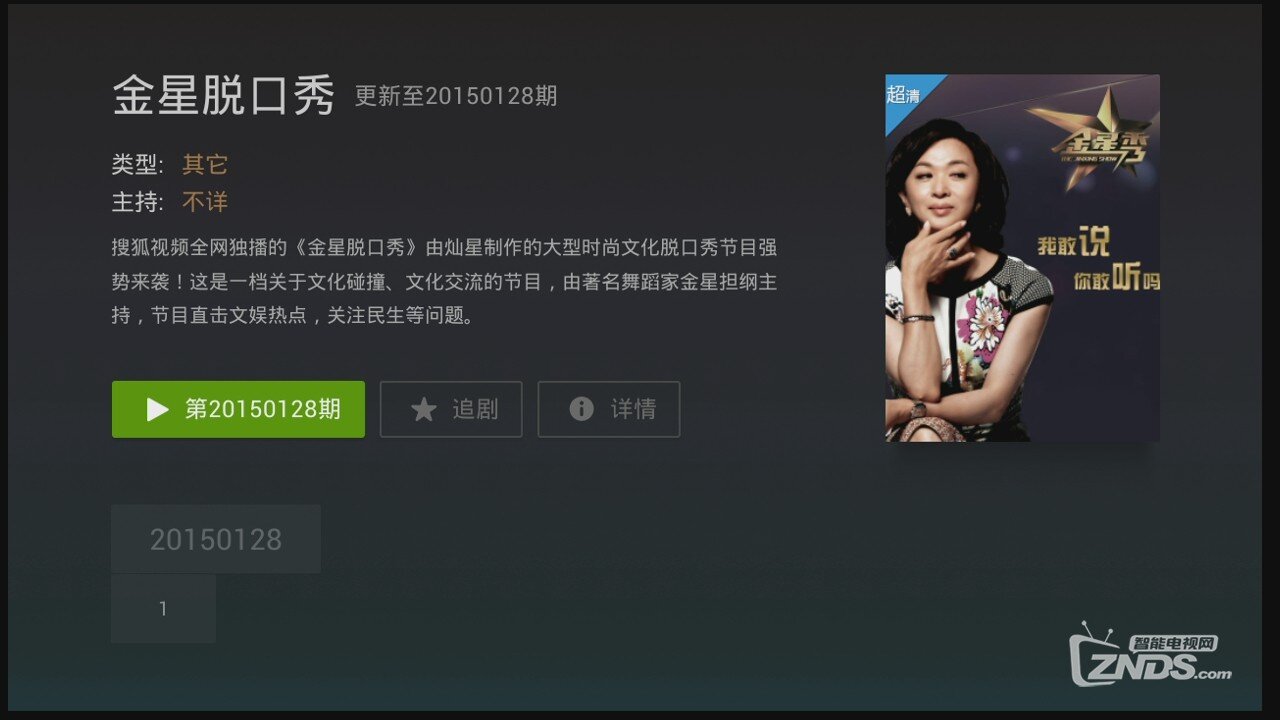Click the 其它 type value
The image size is (1280, 720).
[x=205, y=164]
